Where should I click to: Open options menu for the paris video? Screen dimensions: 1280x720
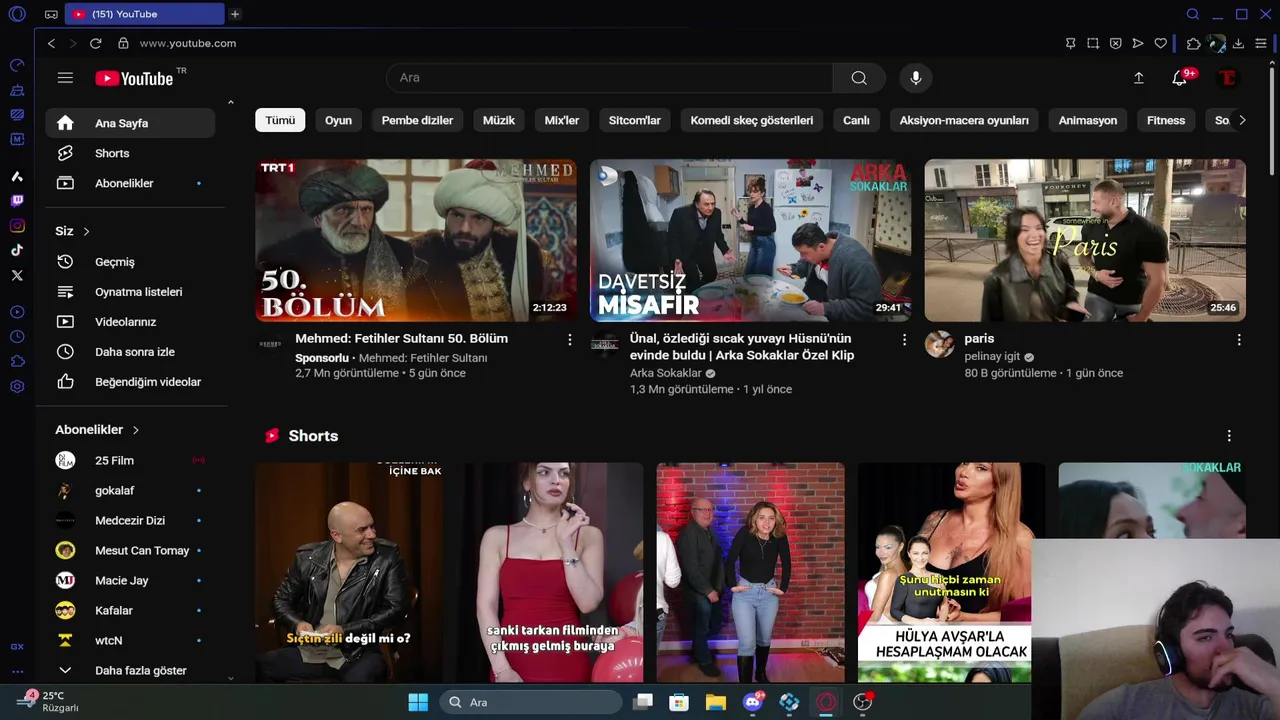pos(1239,340)
